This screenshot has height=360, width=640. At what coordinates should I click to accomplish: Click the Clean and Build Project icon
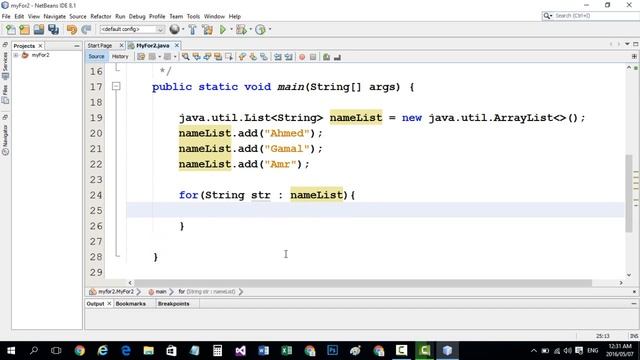(x=207, y=29)
